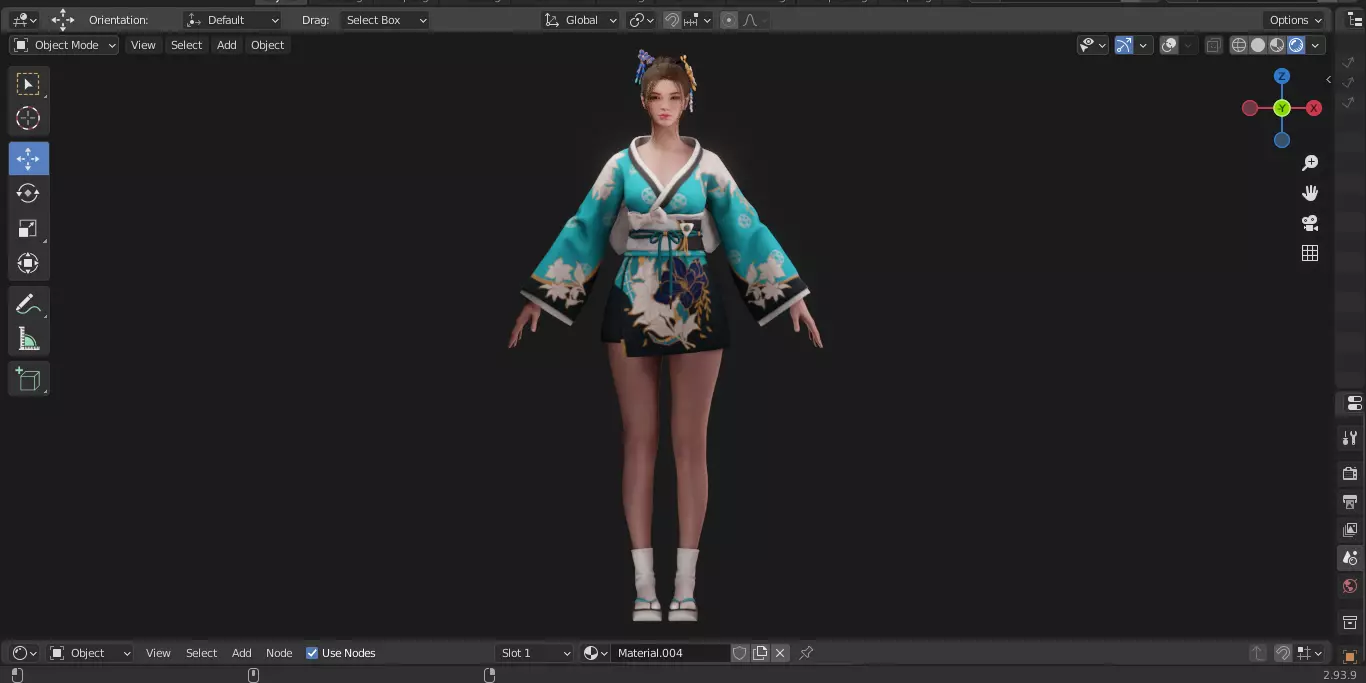
Task: Toggle X-ray mode
Action: [x=1213, y=45]
